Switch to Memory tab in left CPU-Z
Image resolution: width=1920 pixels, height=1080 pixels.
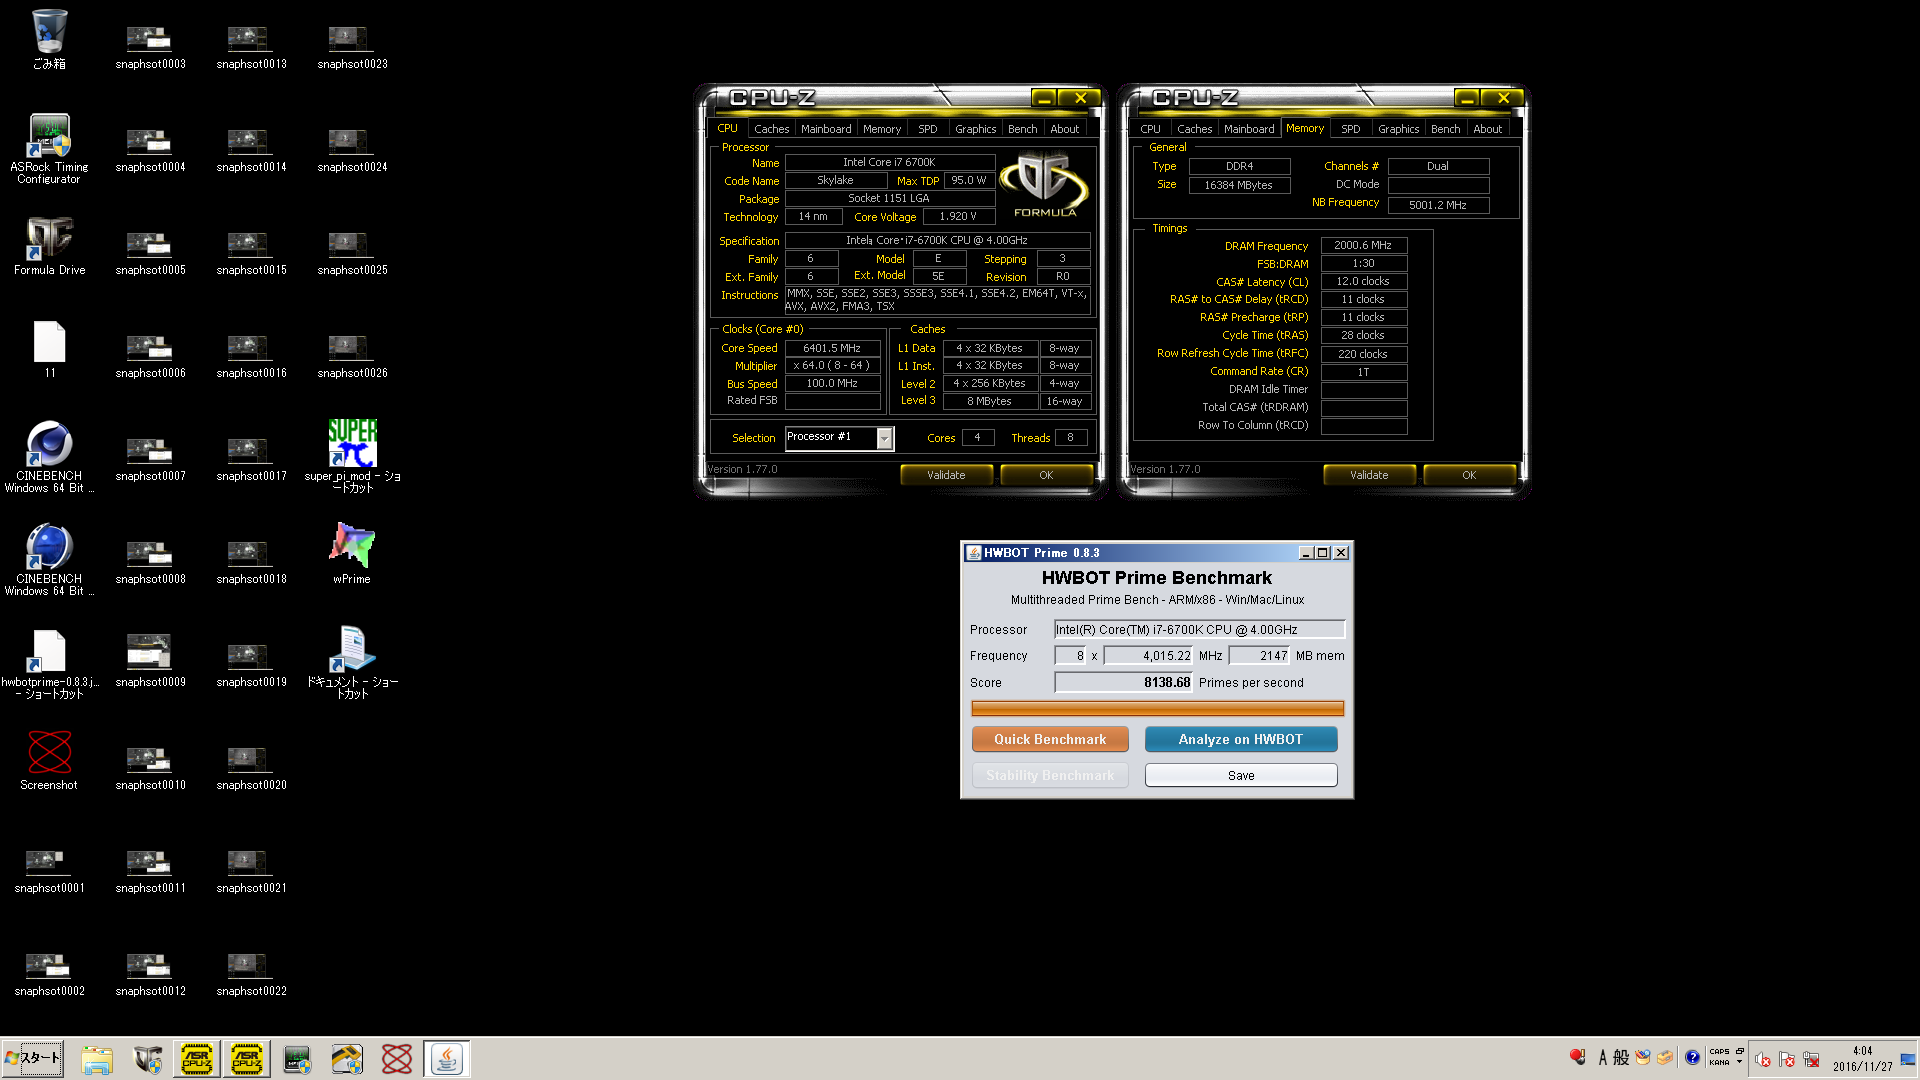(x=882, y=129)
